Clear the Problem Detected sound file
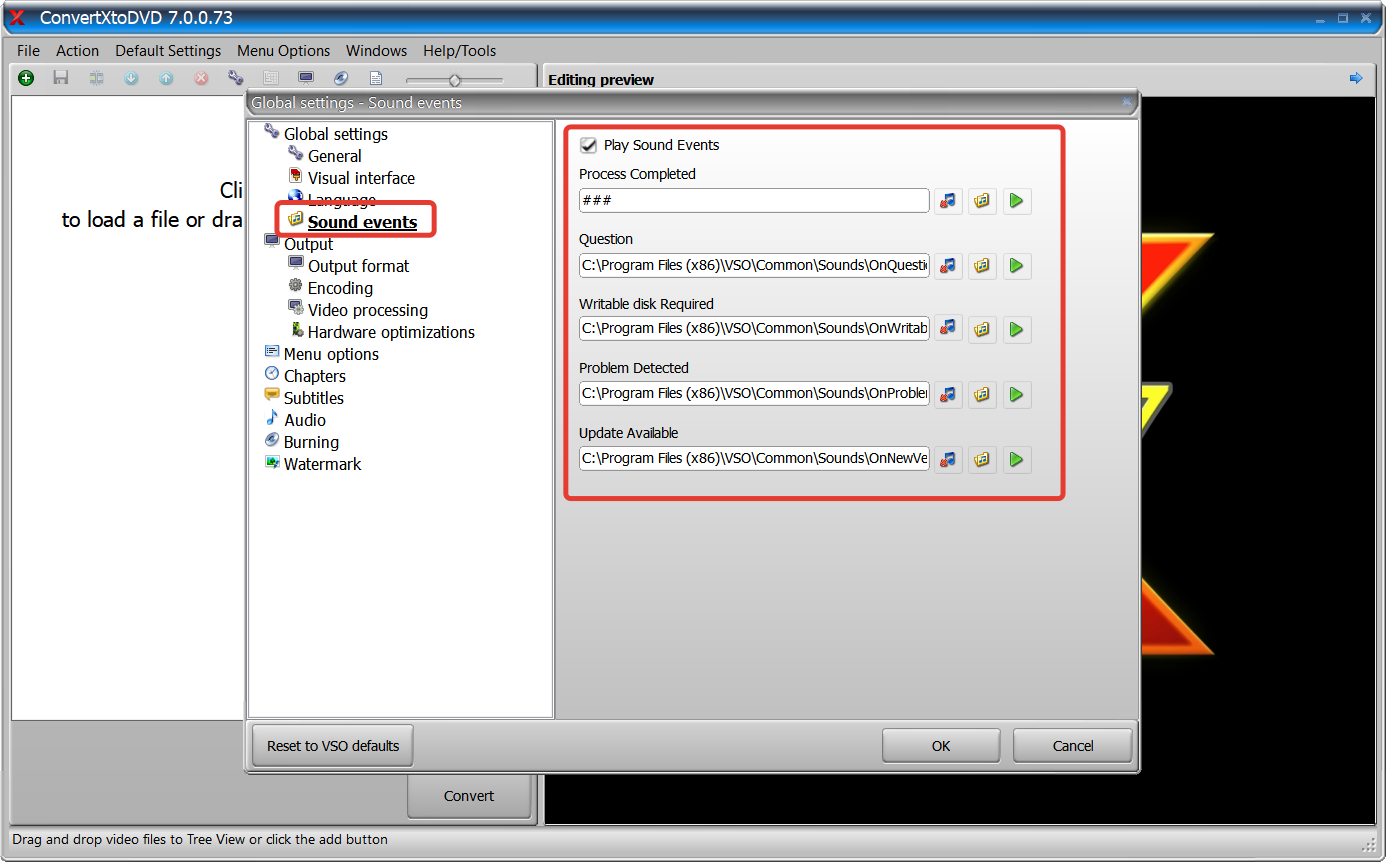This screenshot has width=1386, height=862. pyautogui.click(x=948, y=394)
